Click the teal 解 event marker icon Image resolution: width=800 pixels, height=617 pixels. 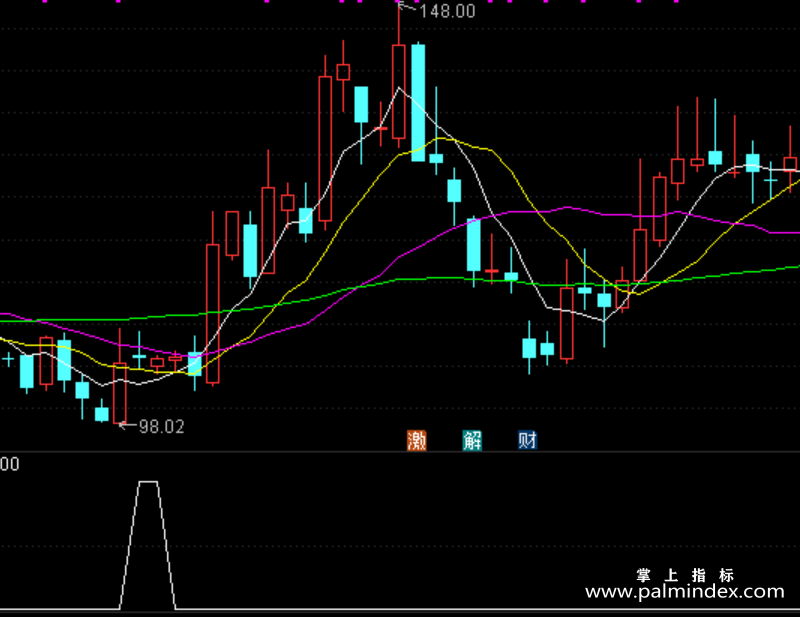[472, 440]
